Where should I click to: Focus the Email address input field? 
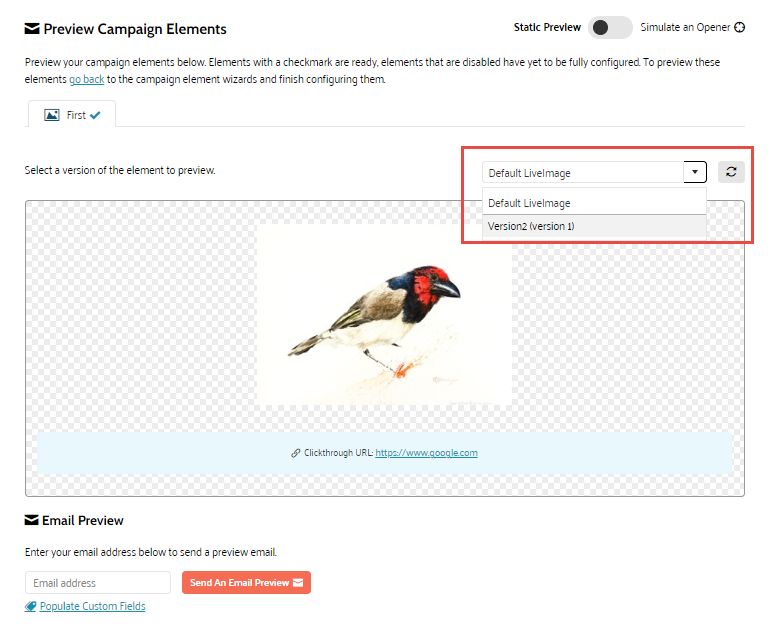point(98,583)
